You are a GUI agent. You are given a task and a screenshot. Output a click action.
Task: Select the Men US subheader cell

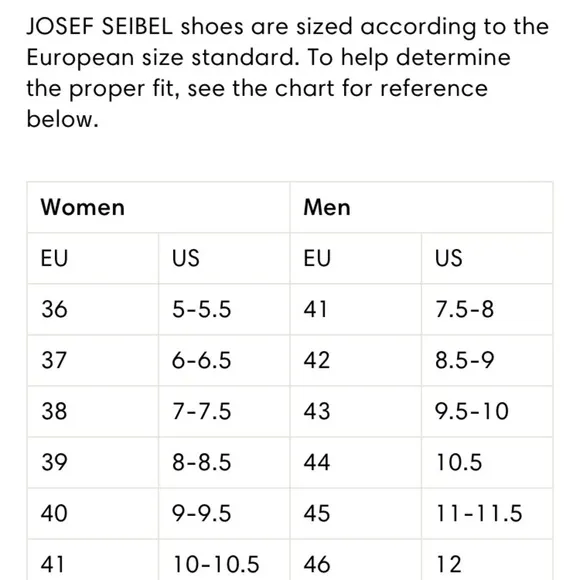[487, 258]
